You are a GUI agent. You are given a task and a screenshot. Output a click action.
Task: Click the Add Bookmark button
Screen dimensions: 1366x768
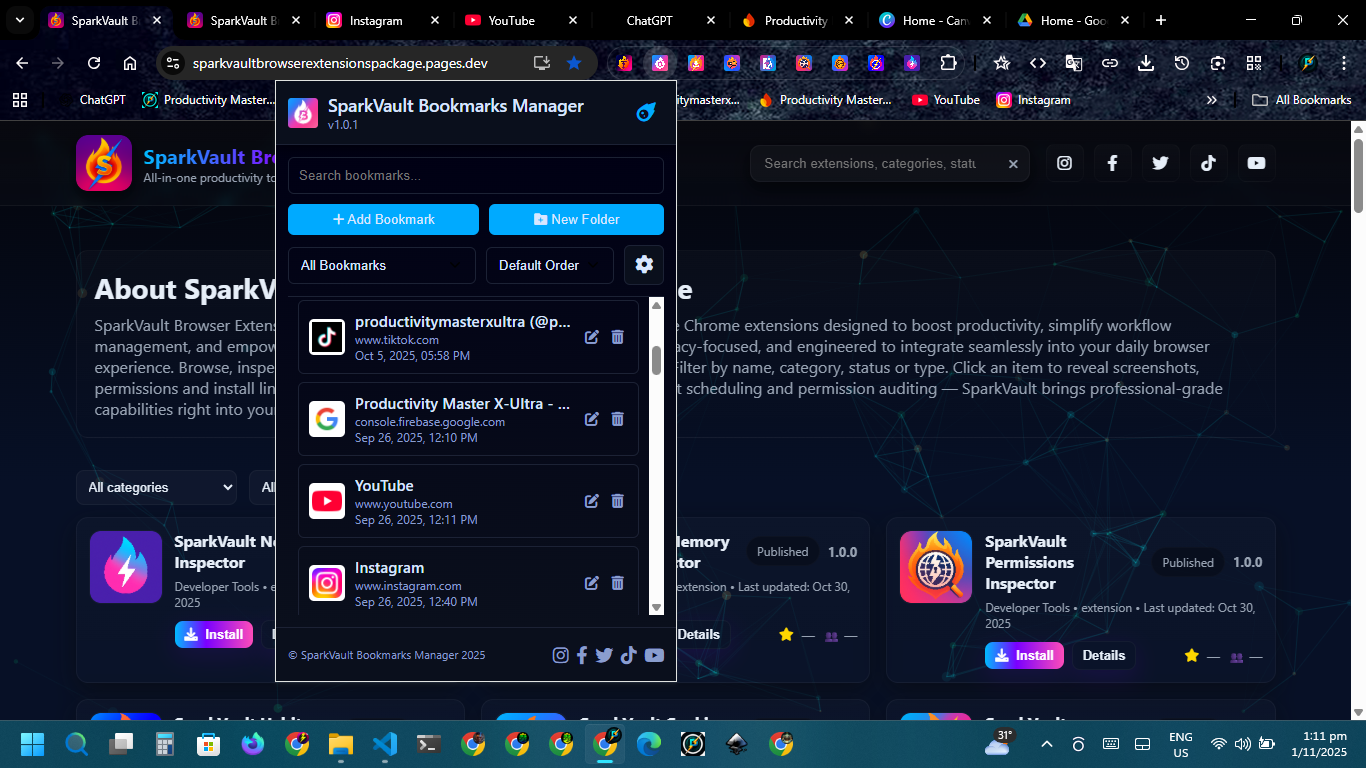(383, 219)
